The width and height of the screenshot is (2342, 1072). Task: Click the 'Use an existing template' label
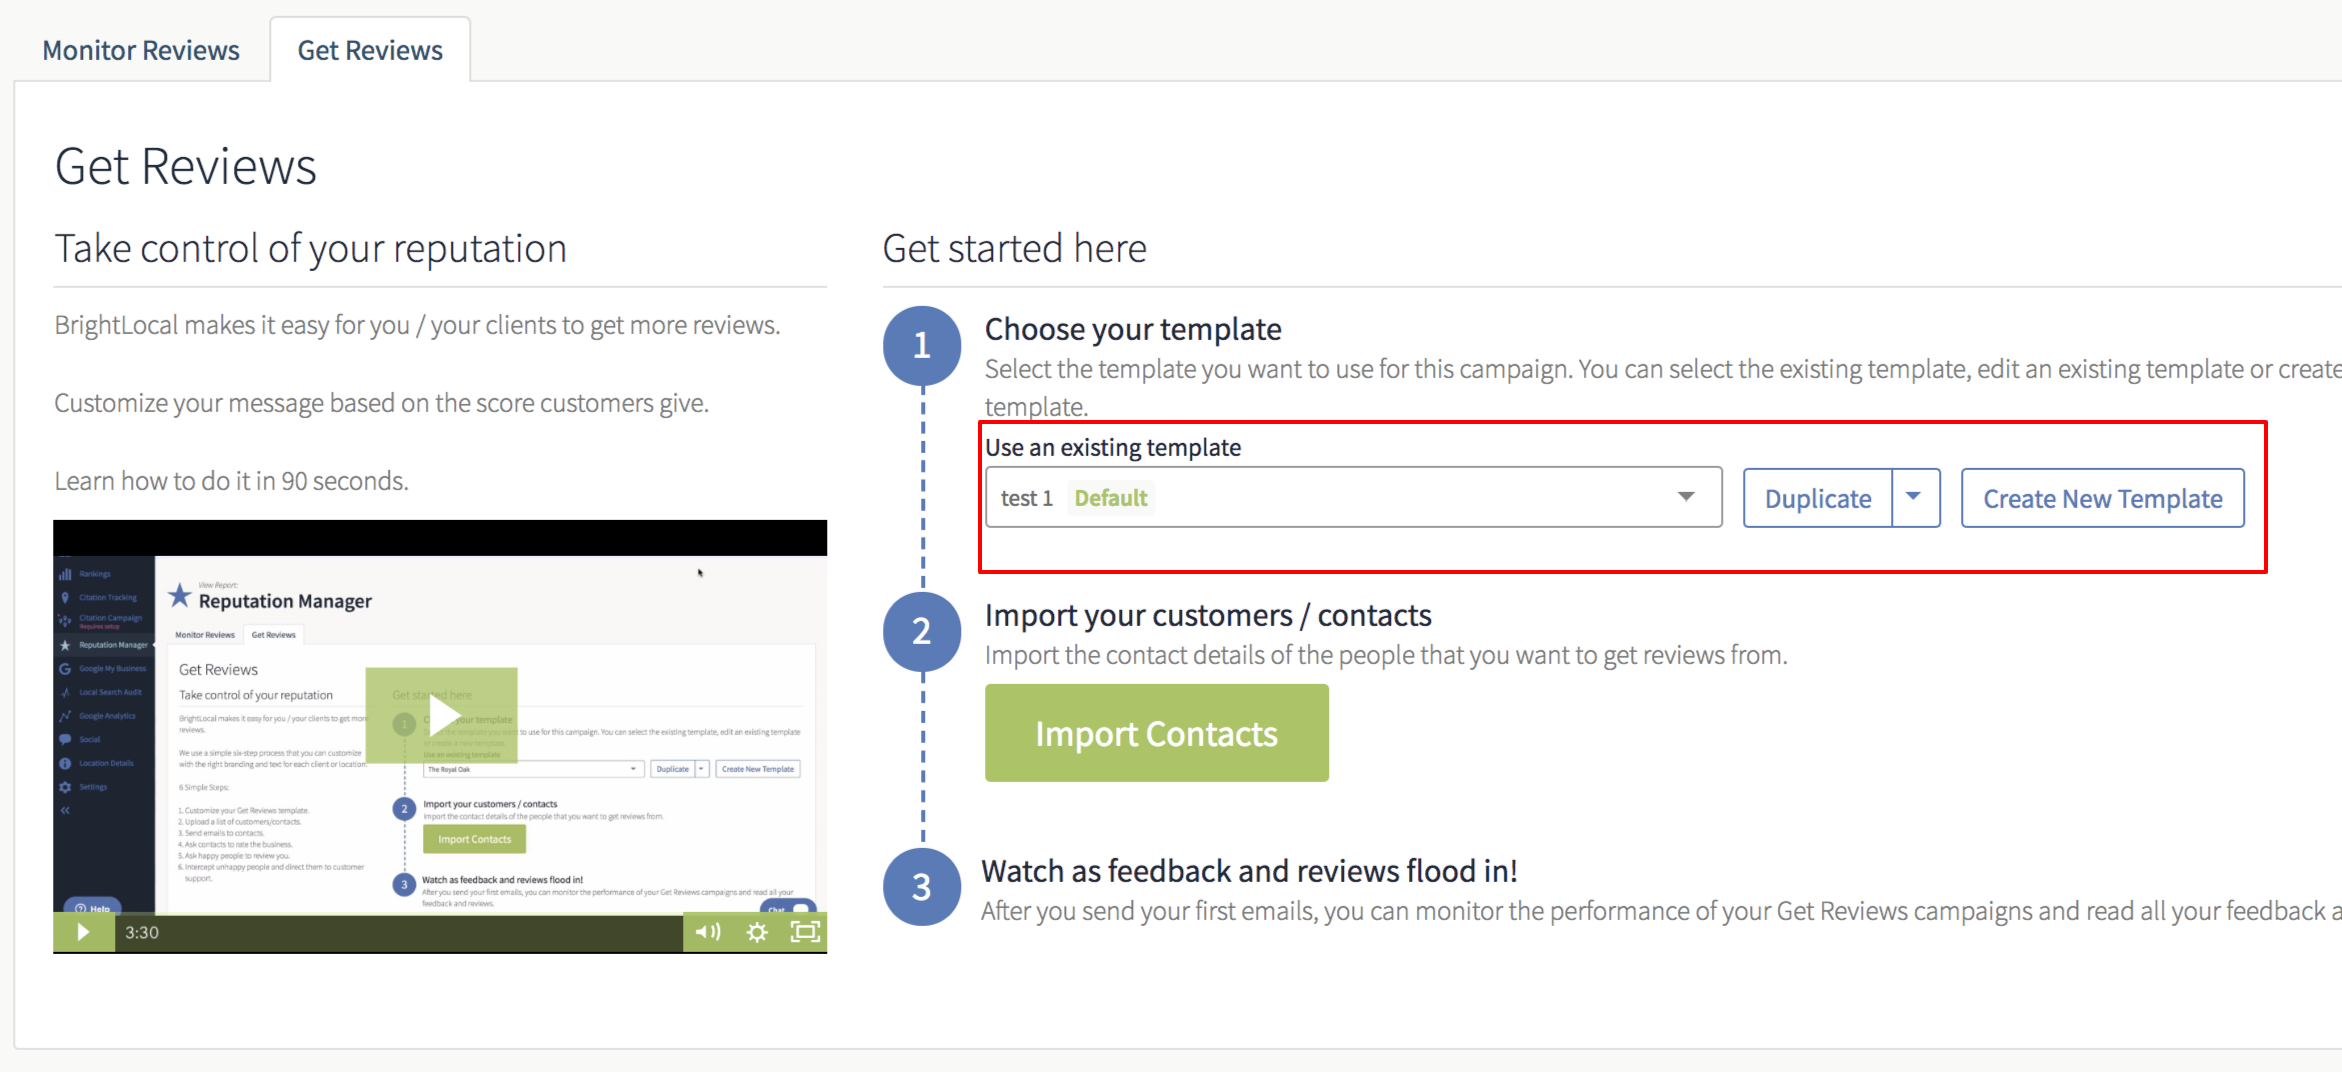tap(1113, 447)
